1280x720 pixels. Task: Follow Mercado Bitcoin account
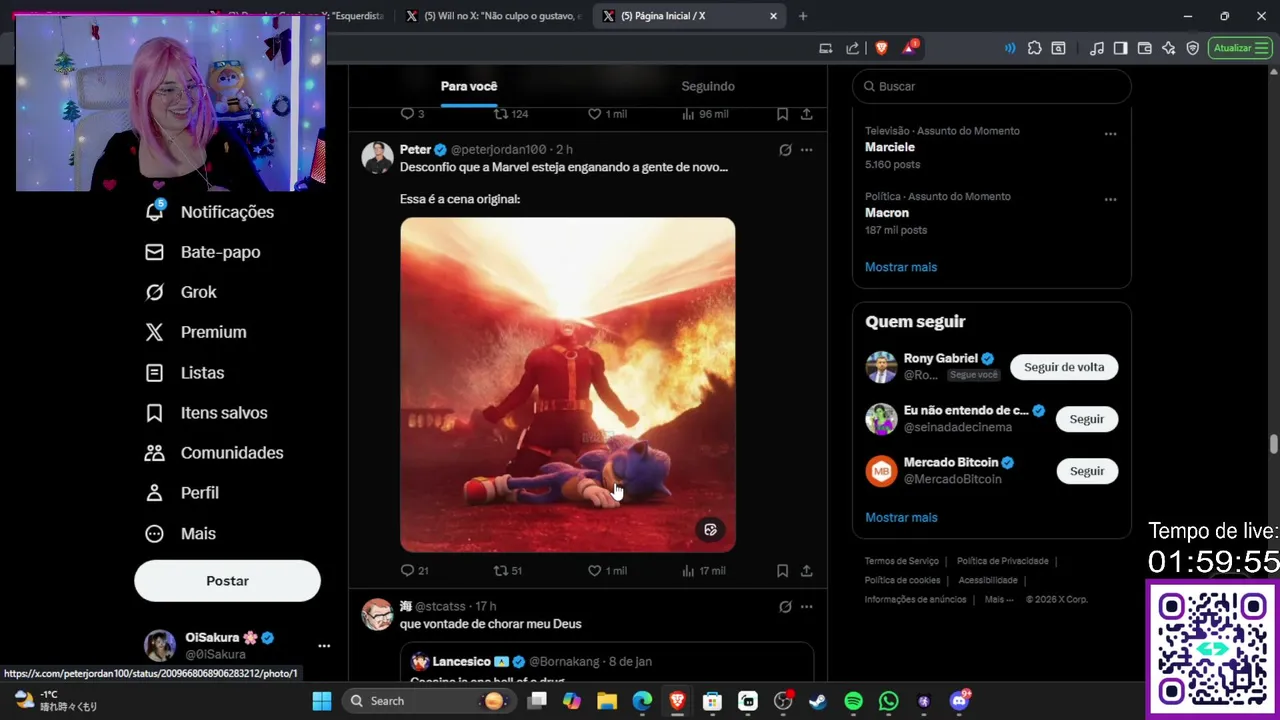point(1087,471)
